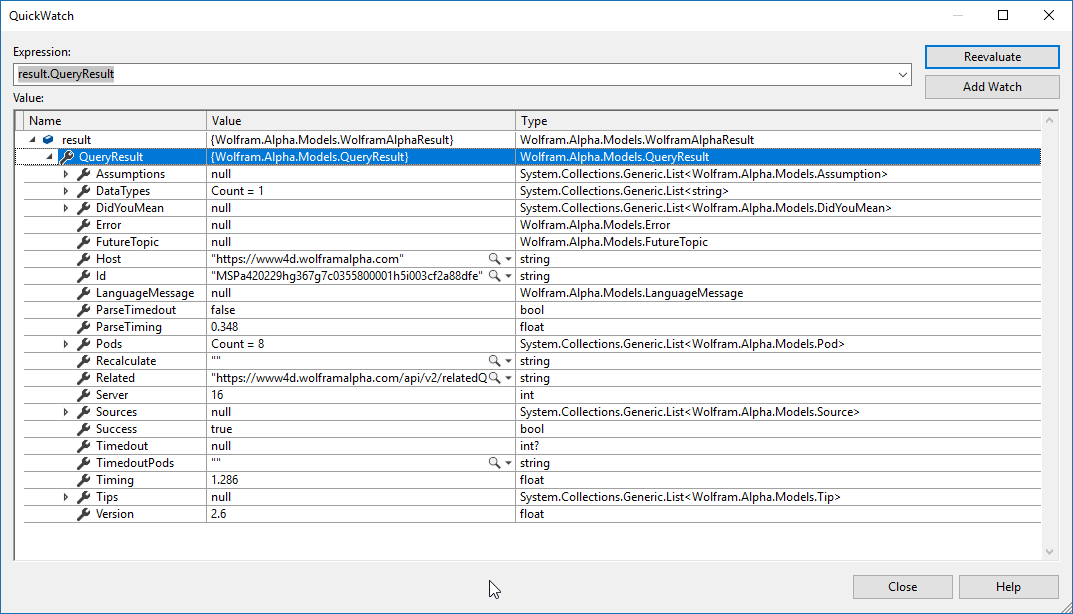Expand the Assumptions node
Image resolution: width=1073 pixels, height=614 pixels.
click(x=66, y=174)
